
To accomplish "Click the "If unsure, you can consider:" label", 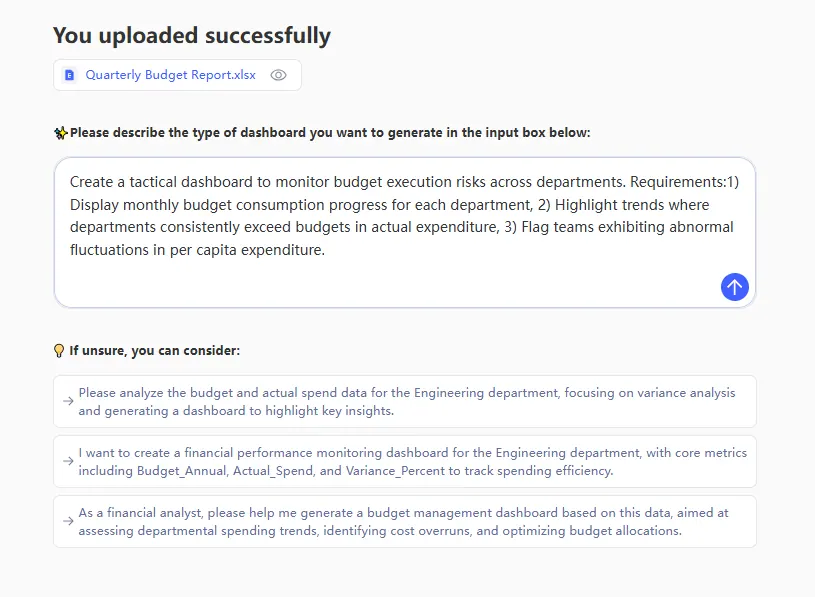I will point(154,351).
